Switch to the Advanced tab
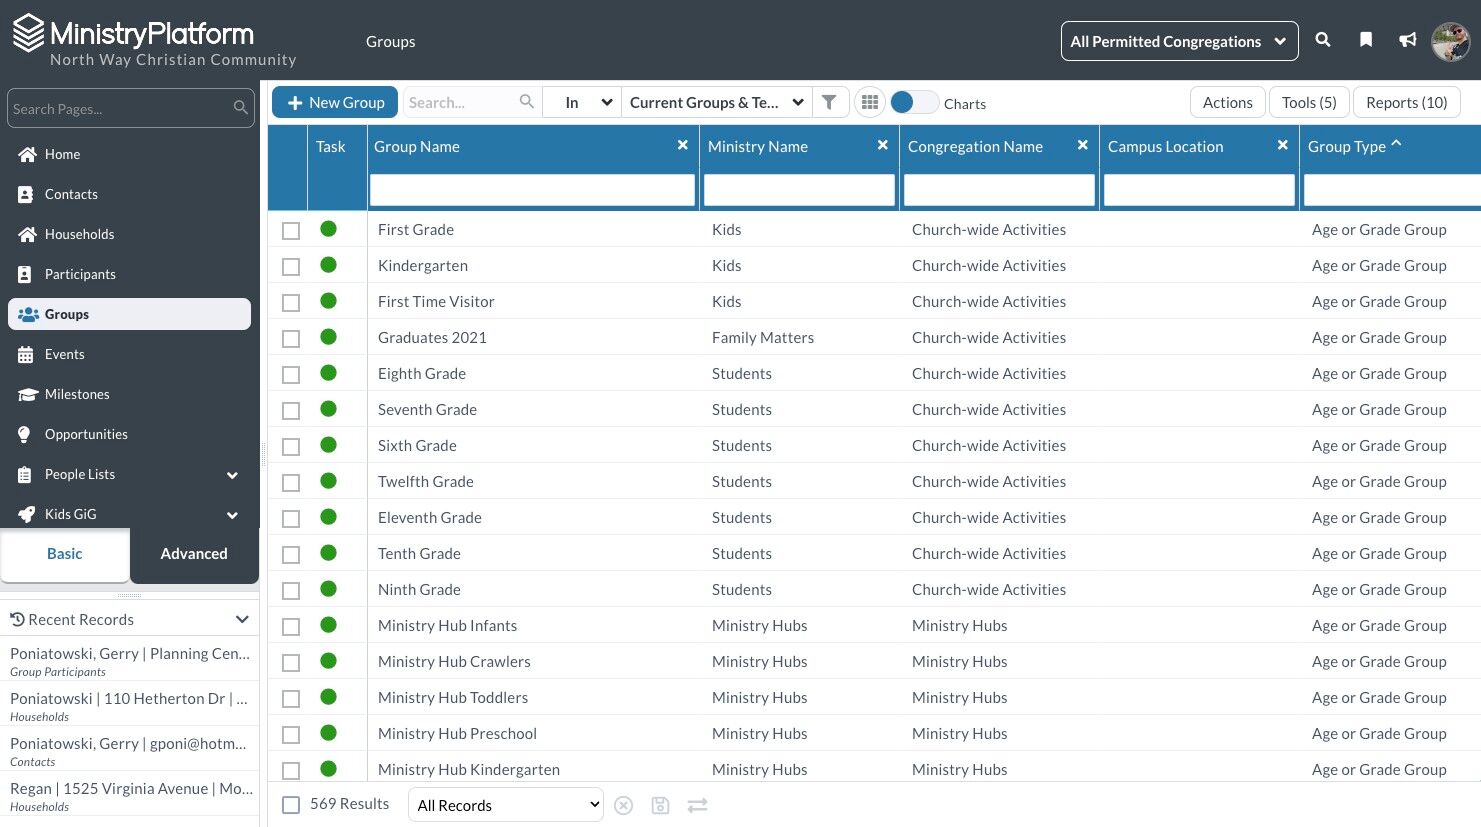The width and height of the screenshot is (1481, 827). [x=194, y=554]
